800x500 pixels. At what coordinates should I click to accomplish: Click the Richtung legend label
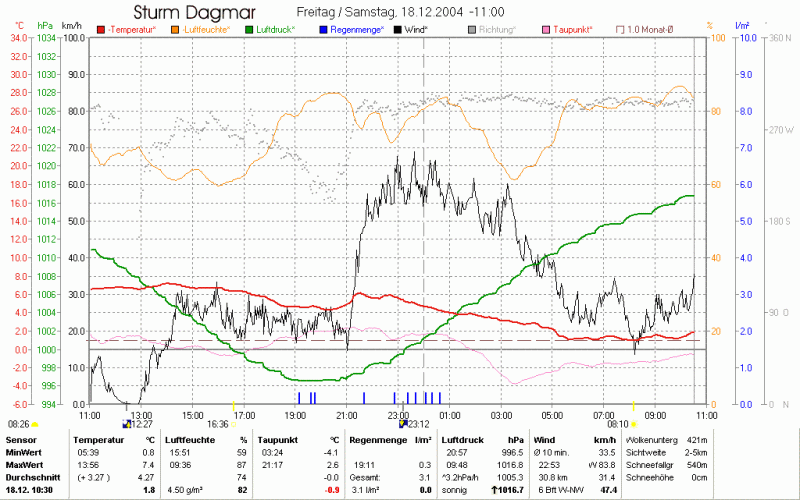[x=497, y=30]
